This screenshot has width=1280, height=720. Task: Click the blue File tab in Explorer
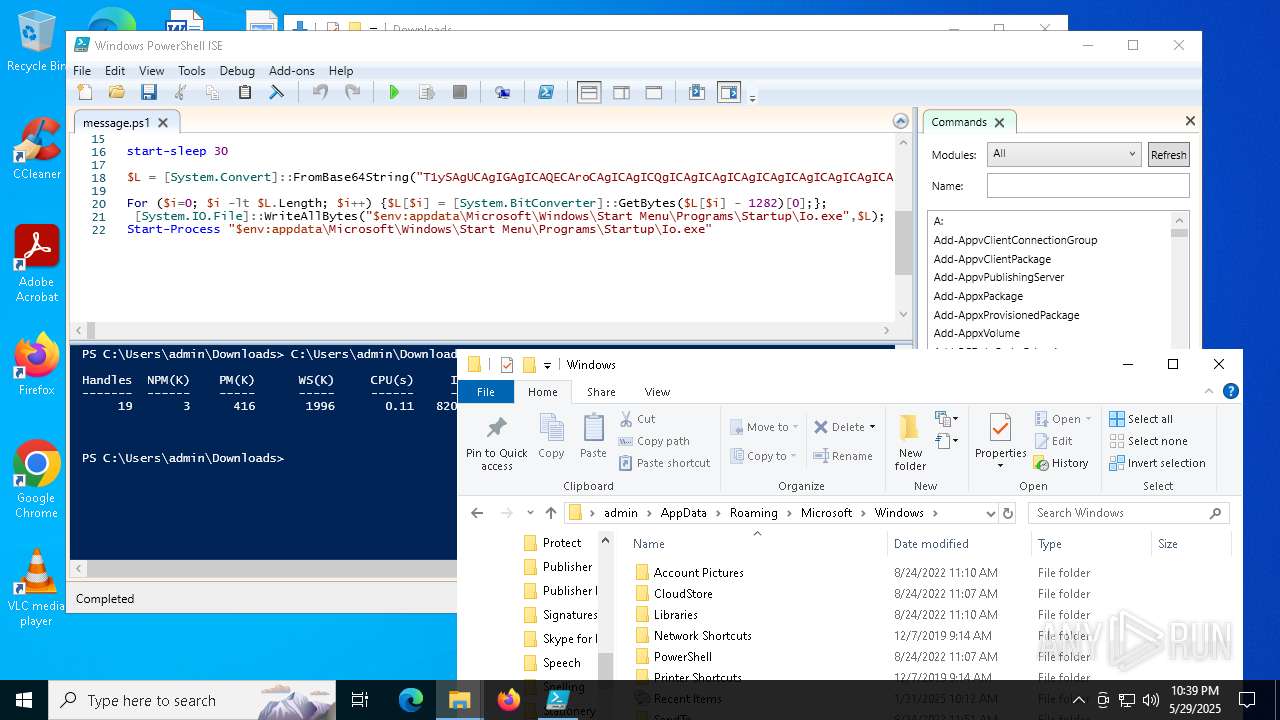(486, 392)
